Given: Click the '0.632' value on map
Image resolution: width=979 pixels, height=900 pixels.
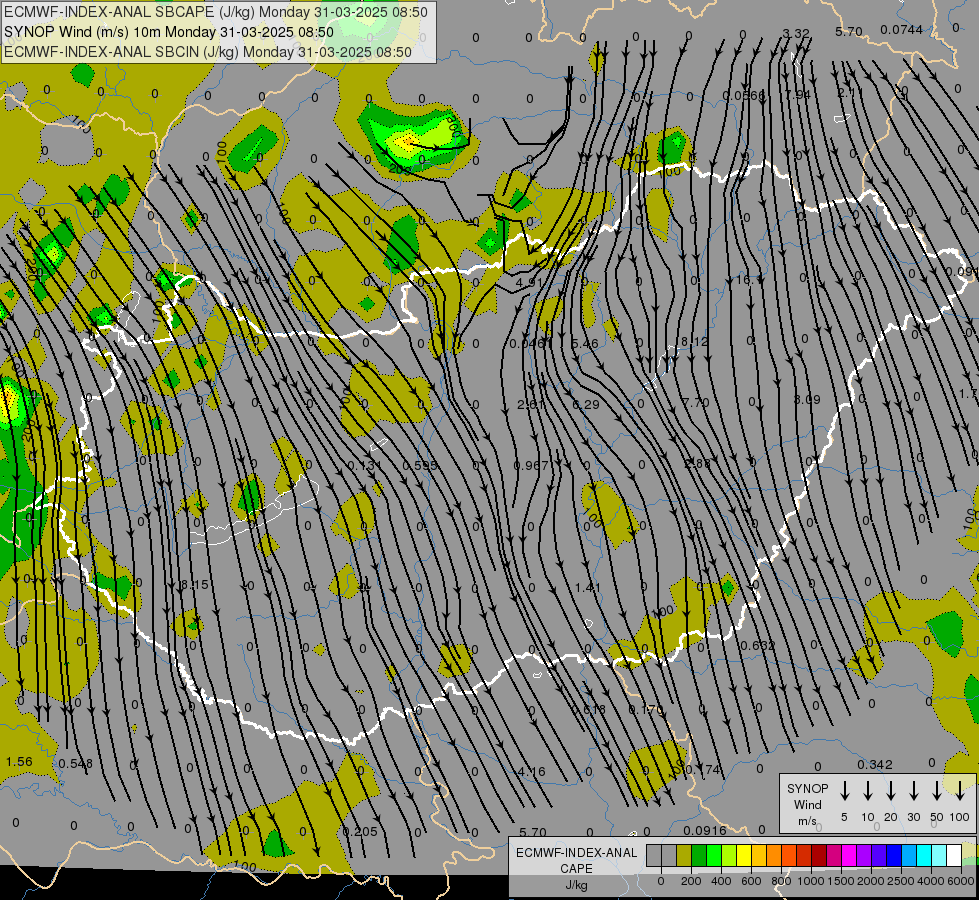Looking at the screenshot, I should click(757, 646).
